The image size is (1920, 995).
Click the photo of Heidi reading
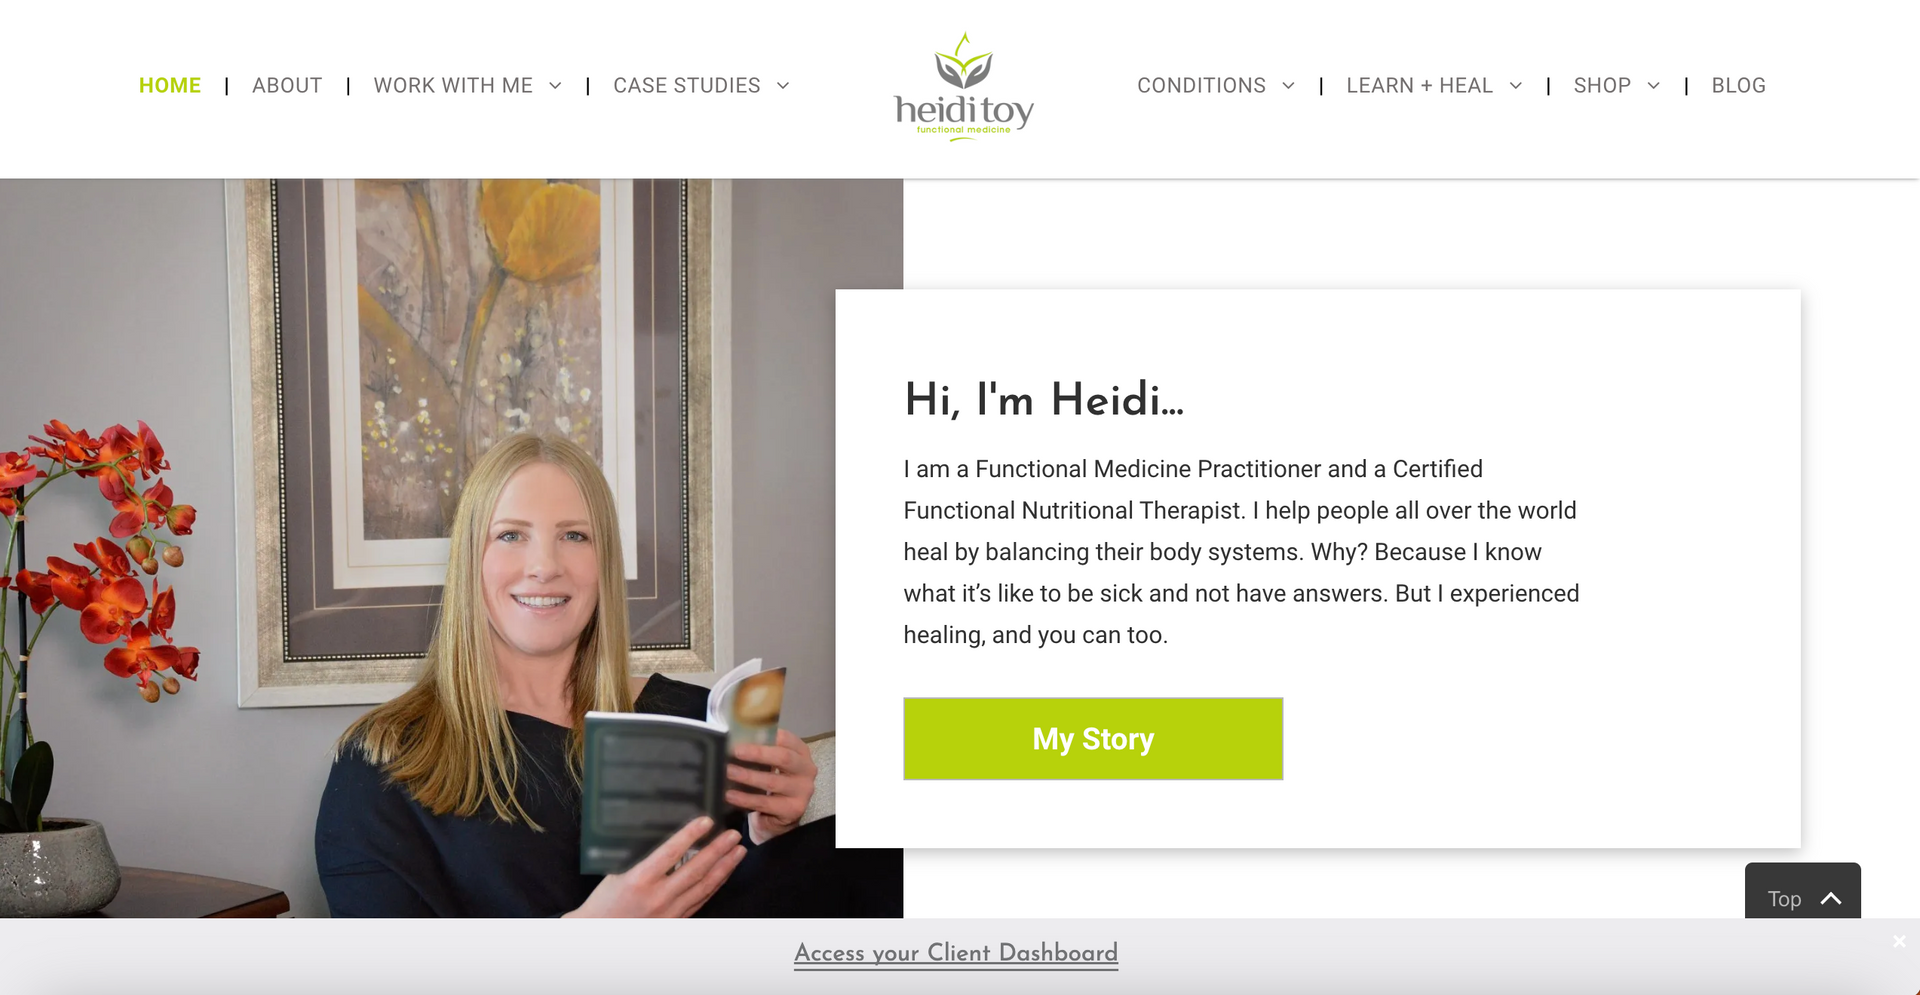pos(451,548)
